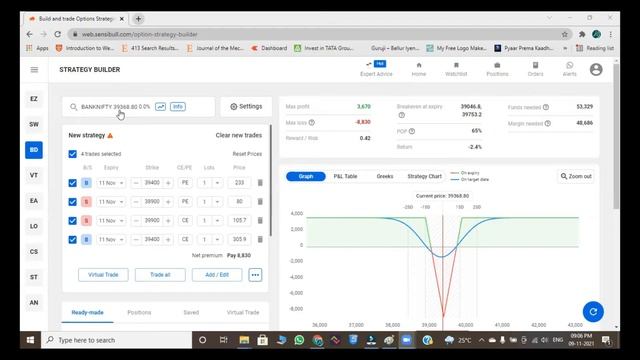
Task: Open the Orders icon
Action: tap(535, 65)
